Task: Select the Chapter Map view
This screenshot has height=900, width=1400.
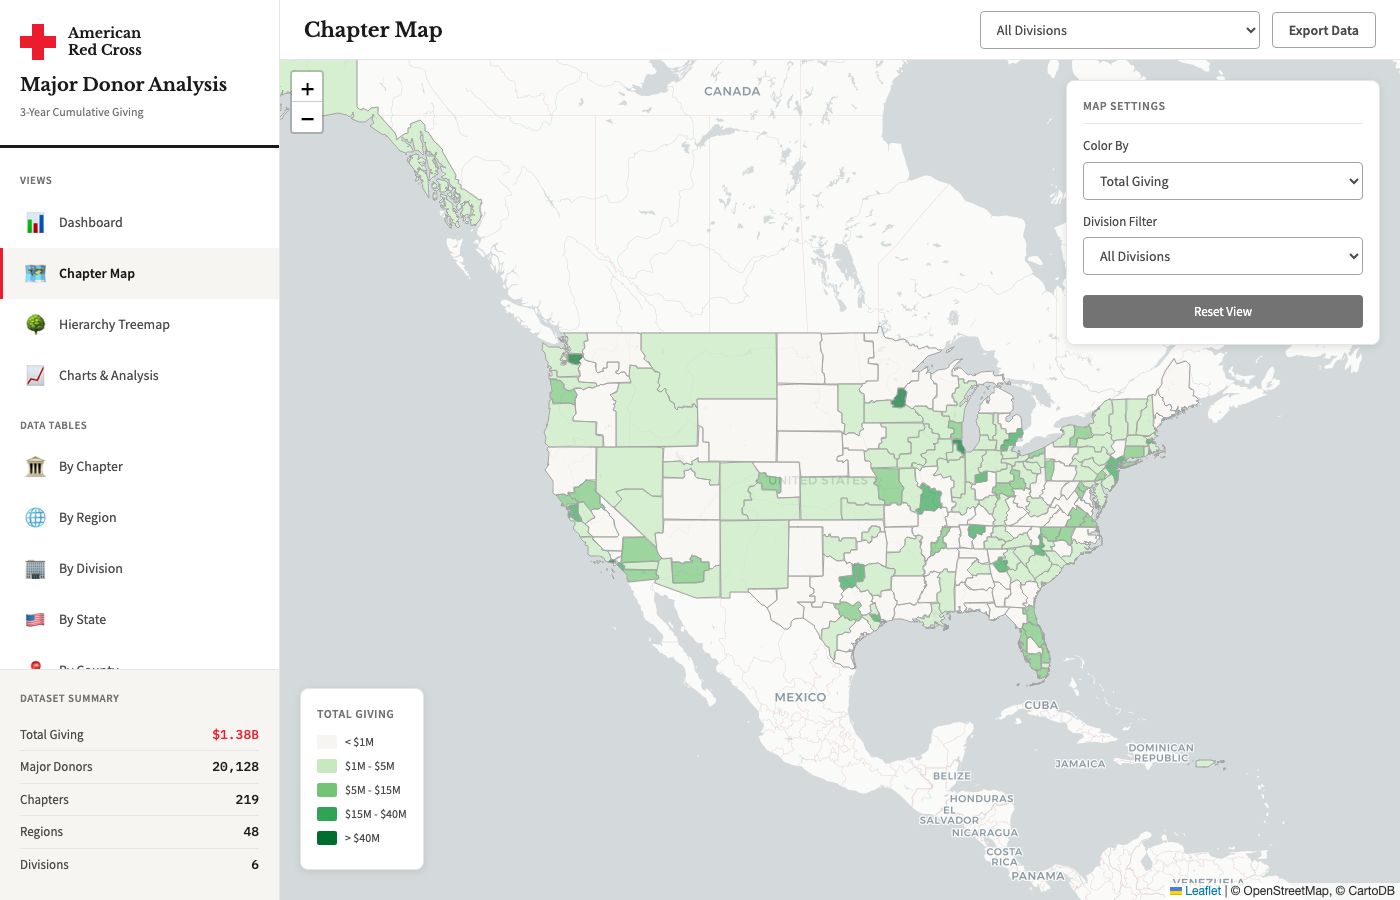Action: pos(140,274)
